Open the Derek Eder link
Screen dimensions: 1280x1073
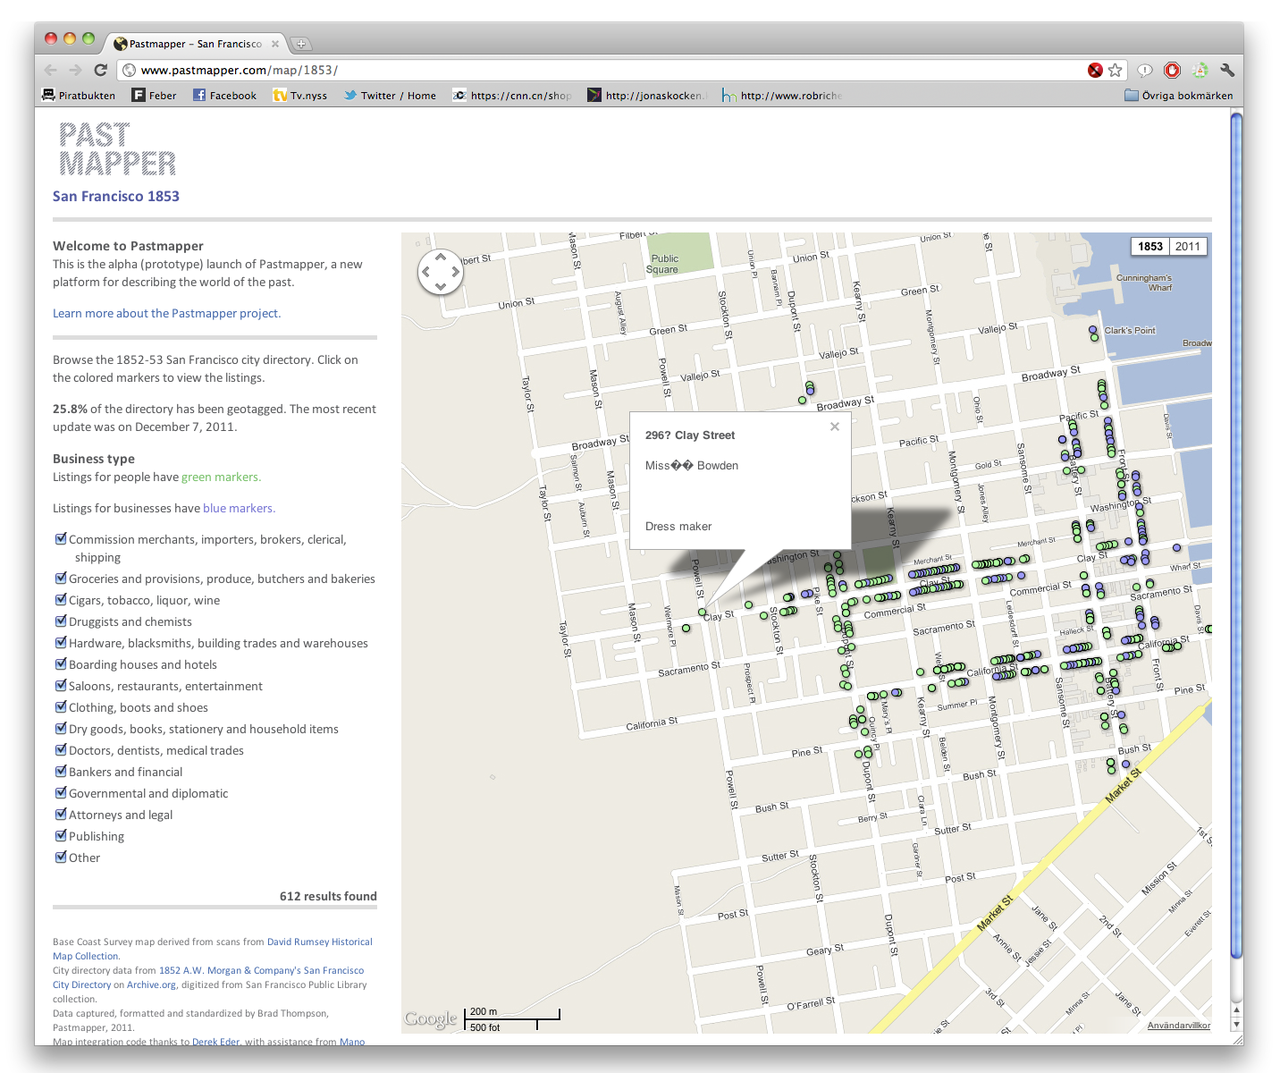216,1041
